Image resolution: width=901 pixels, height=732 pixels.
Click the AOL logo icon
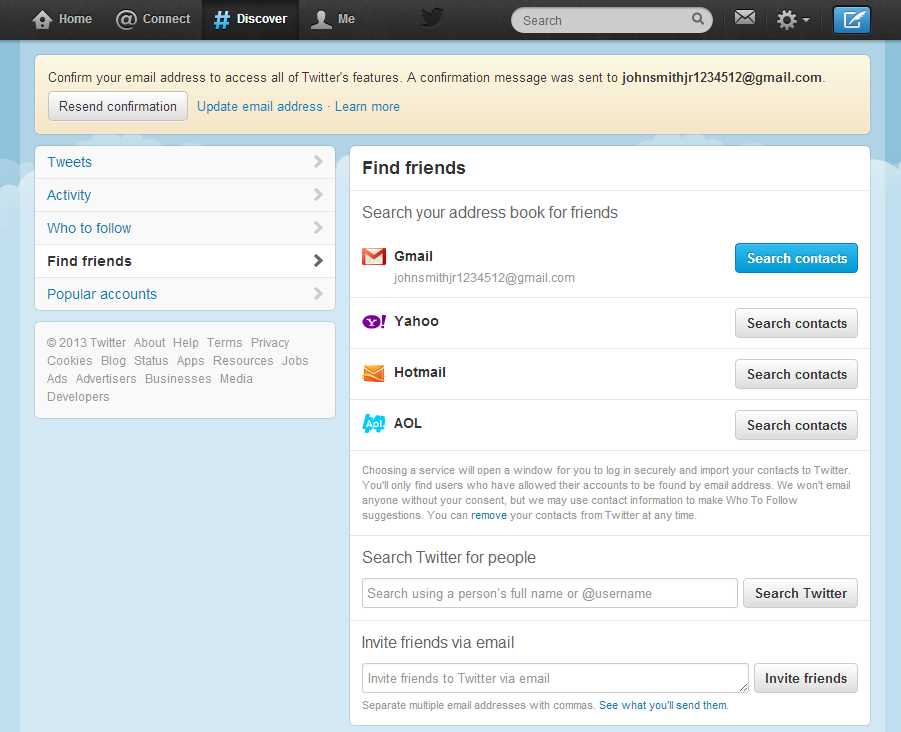[x=374, y=424]
